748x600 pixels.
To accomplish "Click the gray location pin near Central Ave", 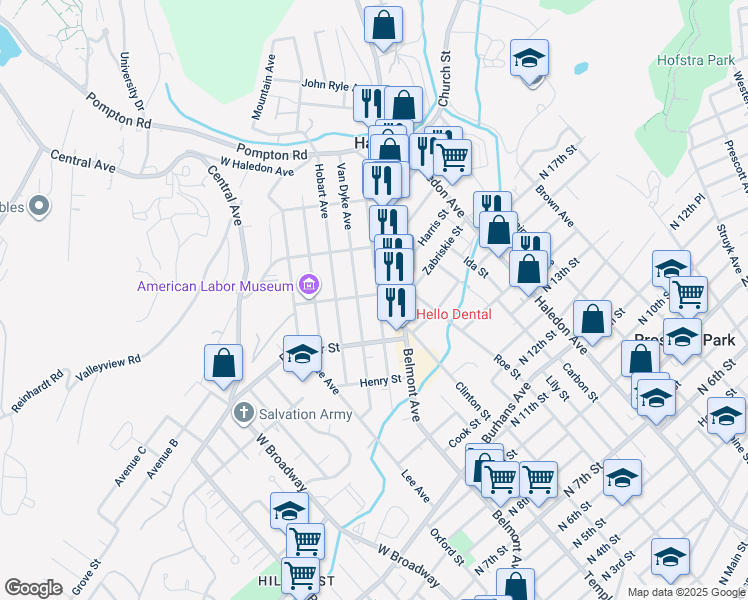I will (x=39, y=207).
